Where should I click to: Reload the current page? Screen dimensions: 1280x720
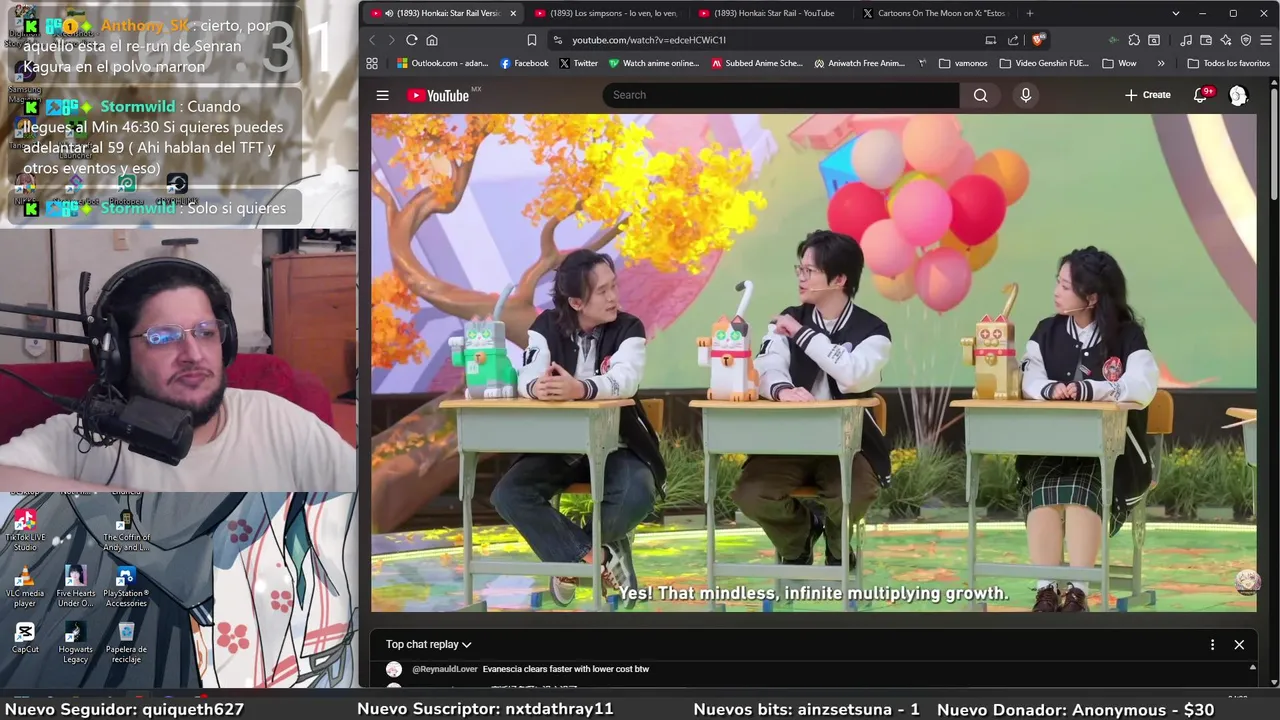coord(411,40)
